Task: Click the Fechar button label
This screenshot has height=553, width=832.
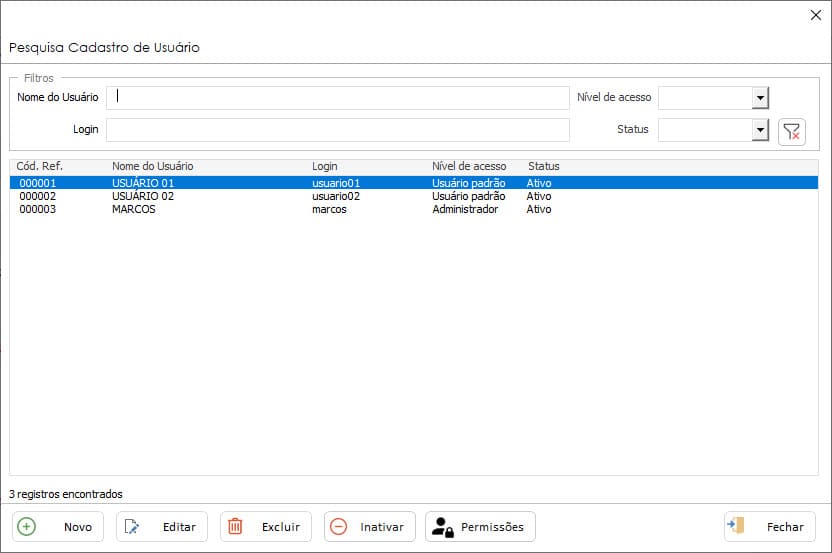Action: tap(785, 527)
